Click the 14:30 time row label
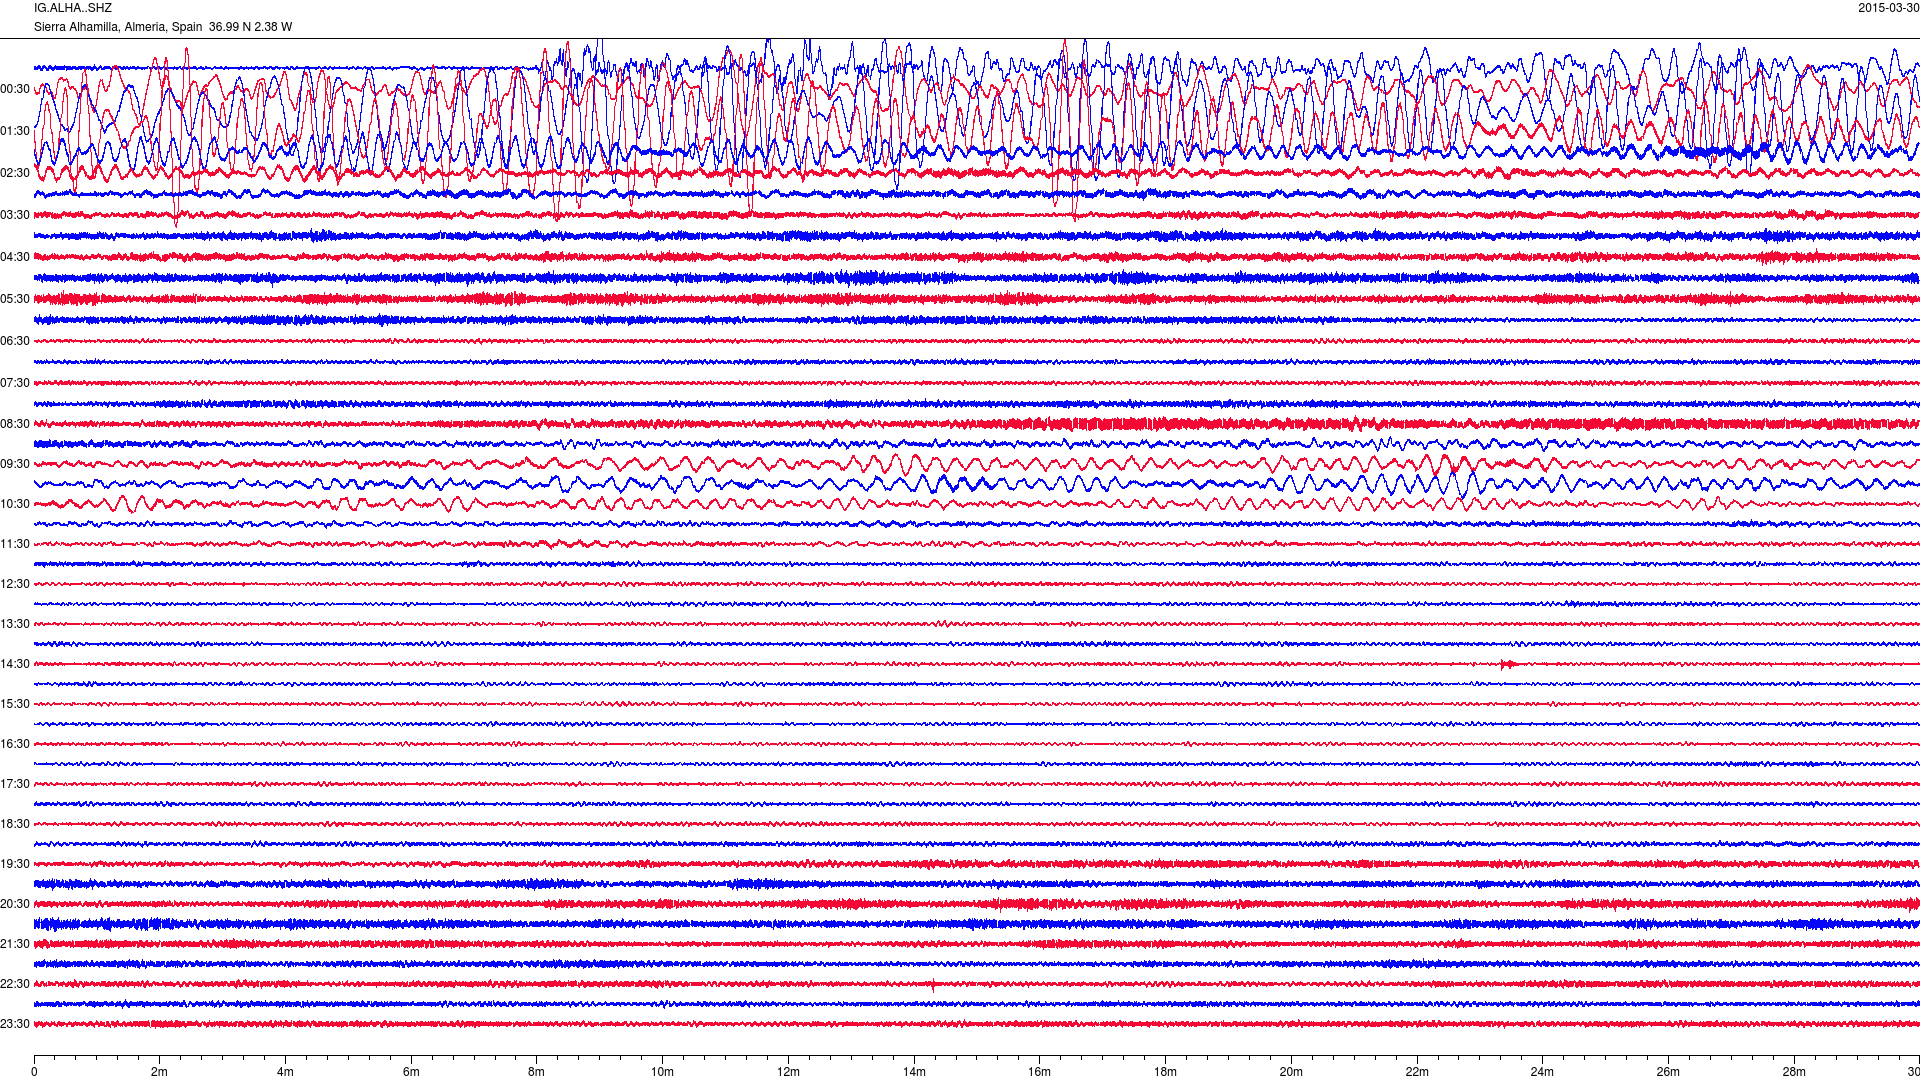The height and width of the screenshot is (1080, 1920). 15,664
